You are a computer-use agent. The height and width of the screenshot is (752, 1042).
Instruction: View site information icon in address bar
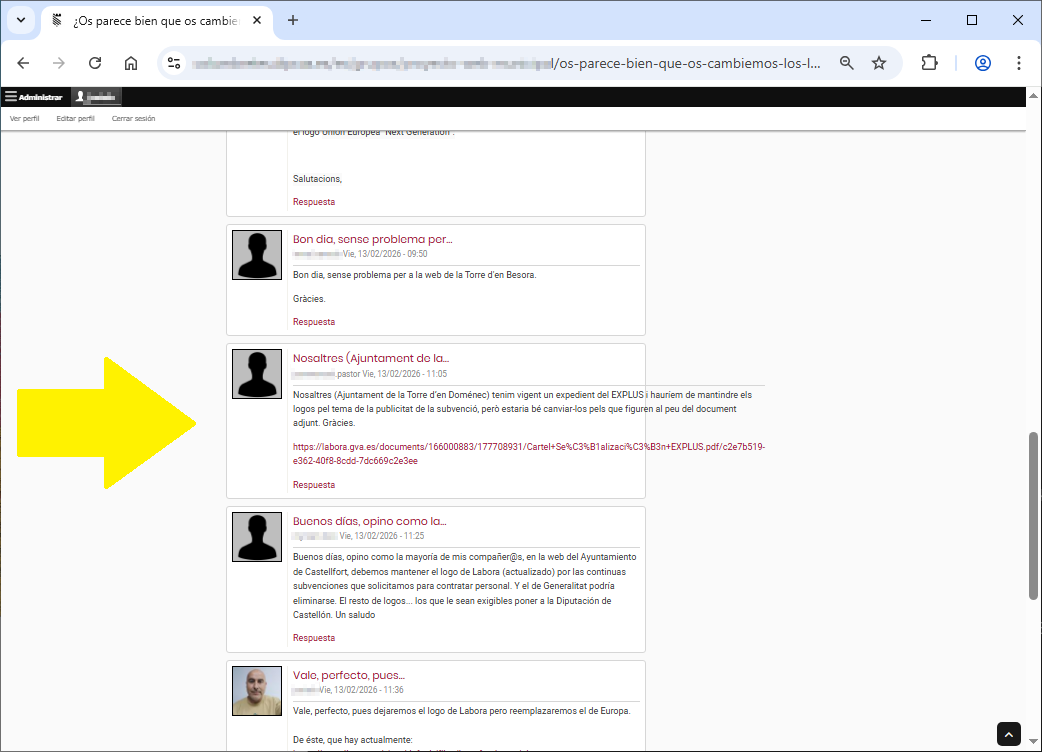[174, 63]
